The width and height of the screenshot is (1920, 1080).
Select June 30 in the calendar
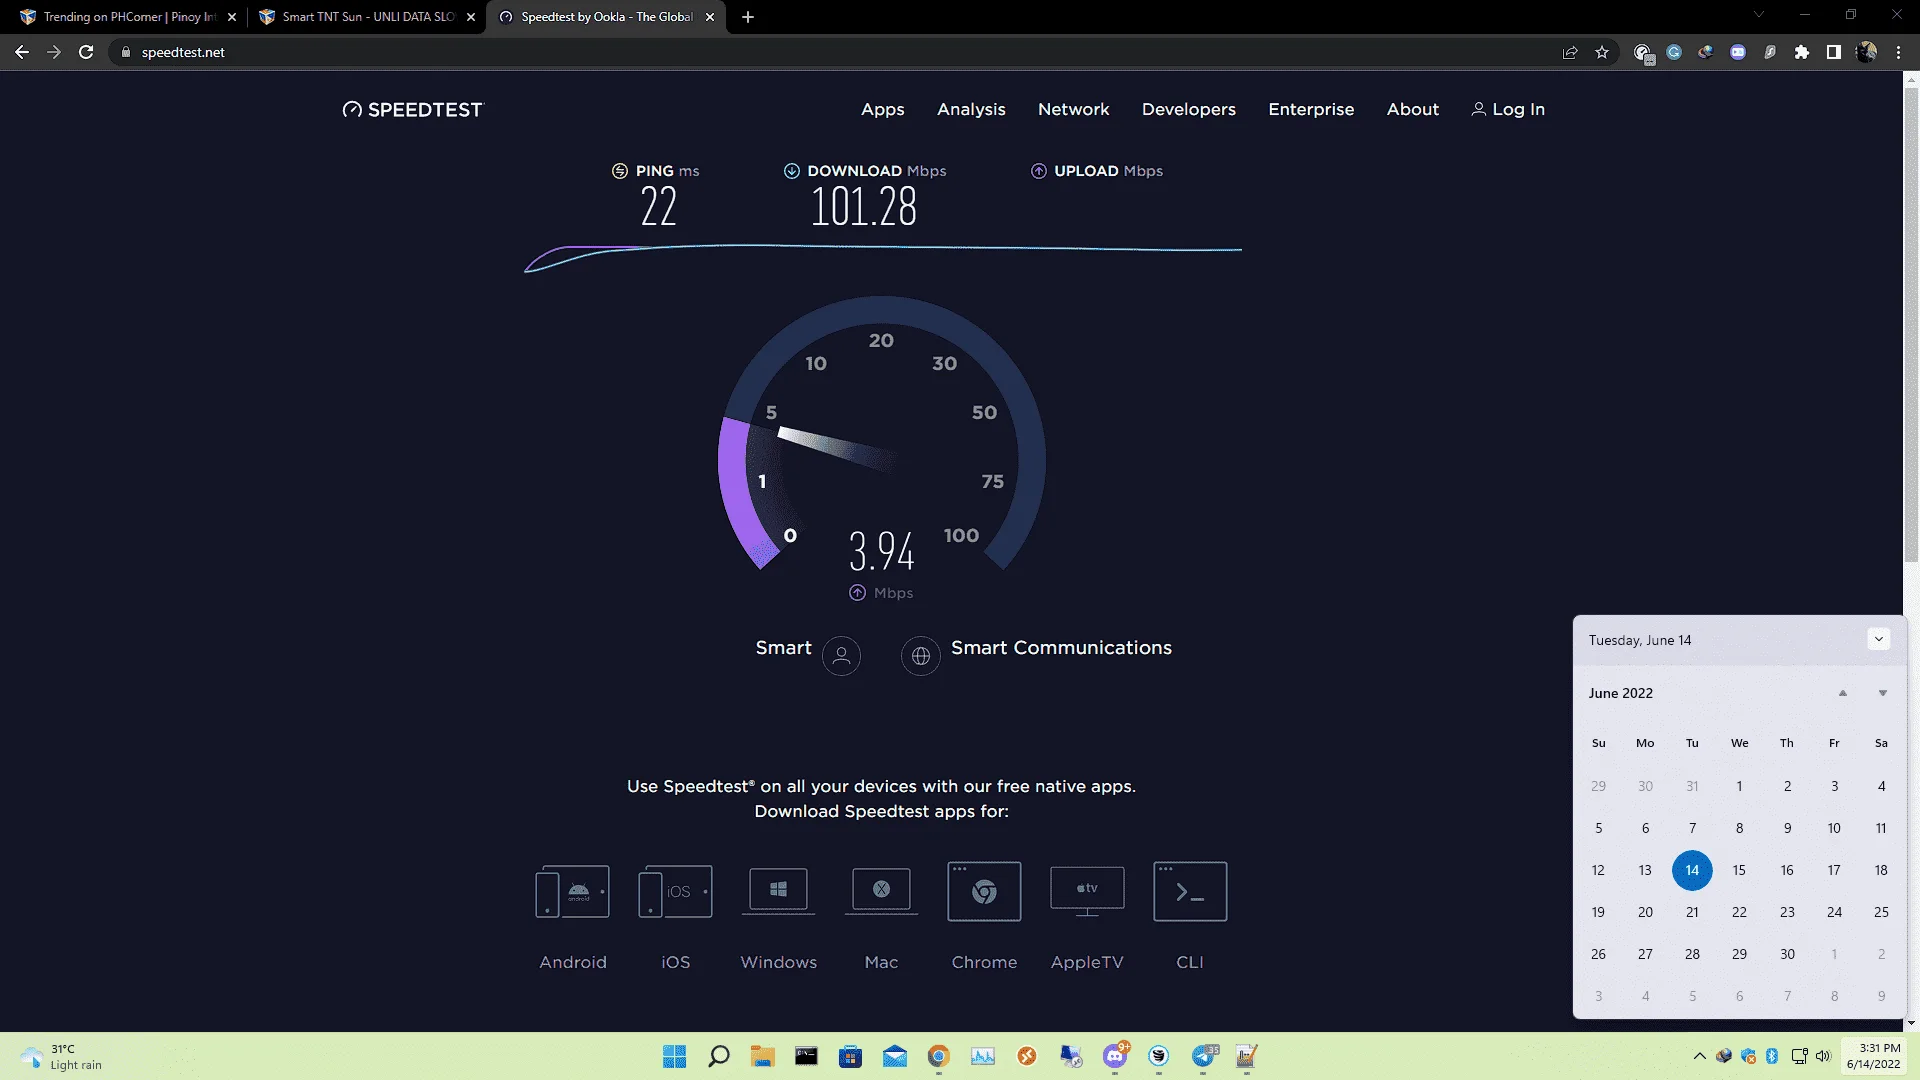tap(1787, 954)
